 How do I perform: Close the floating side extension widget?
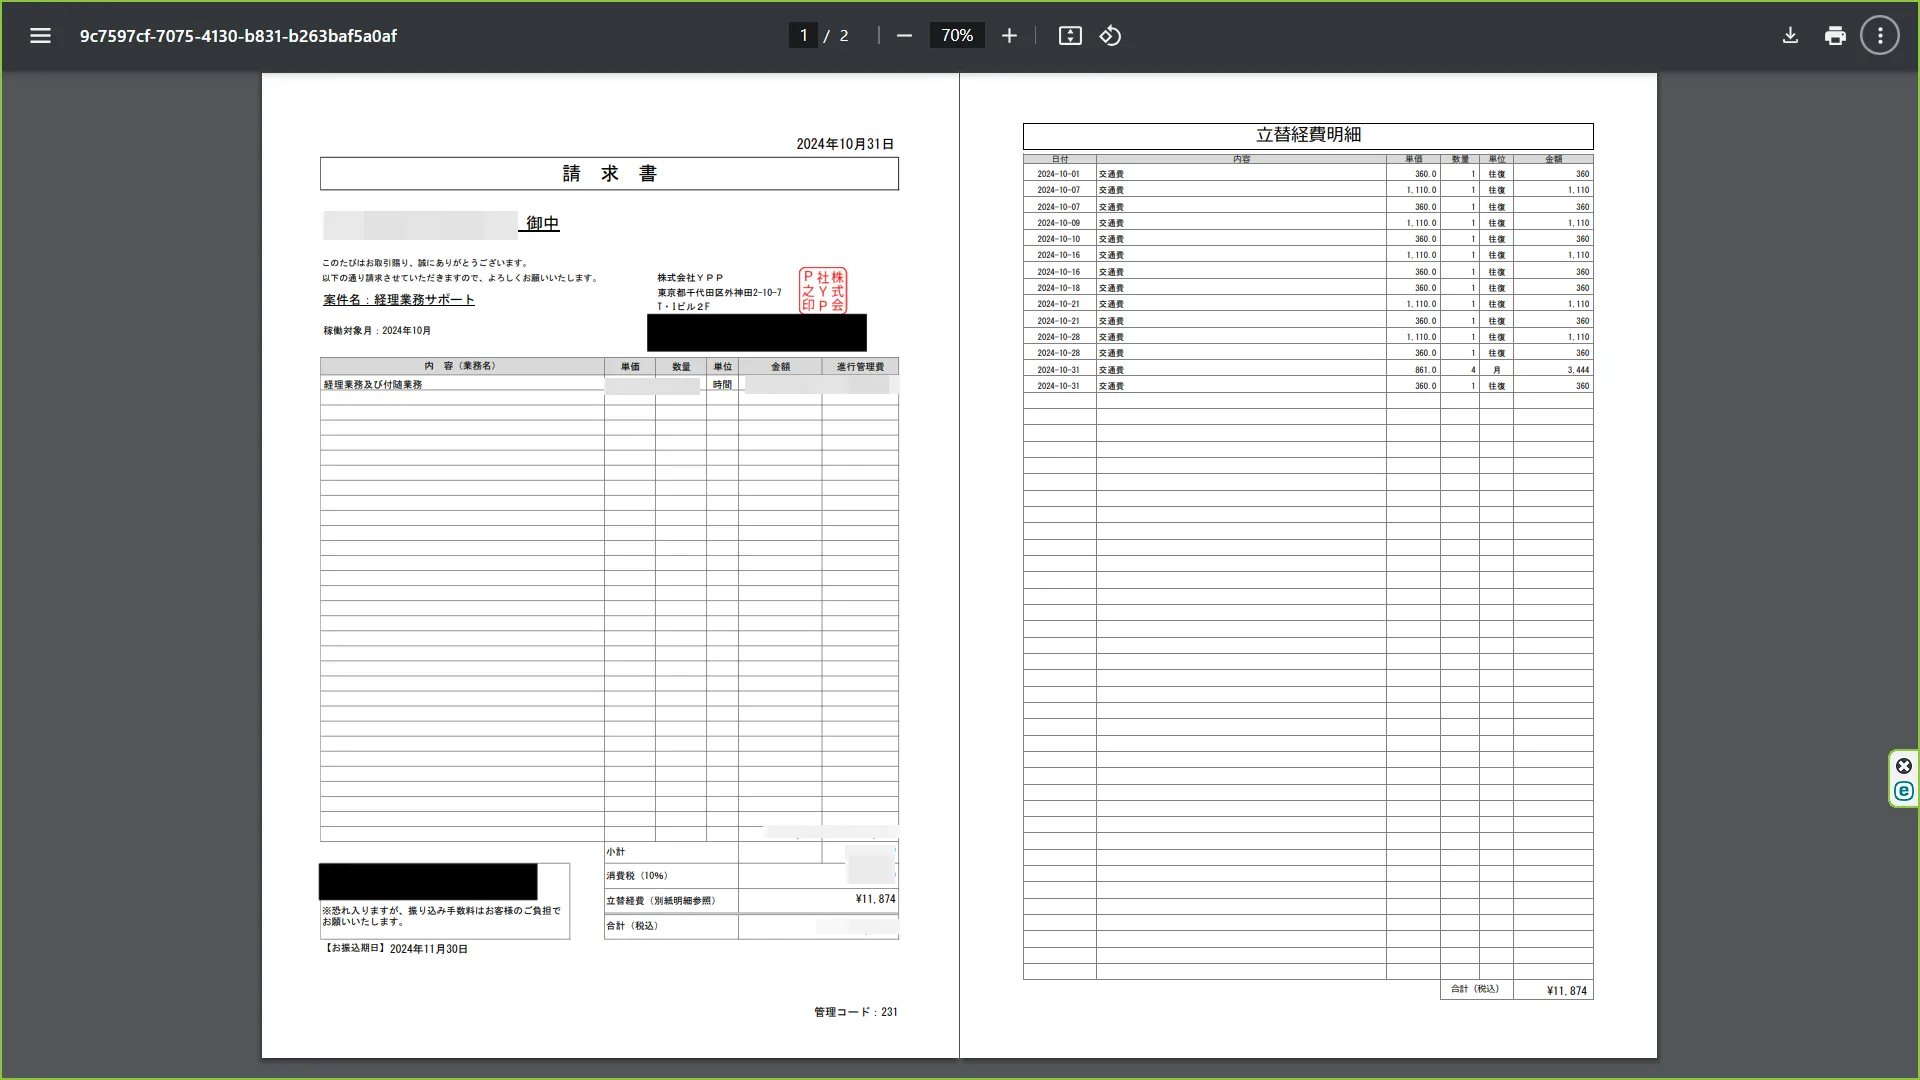(1904, 766)
